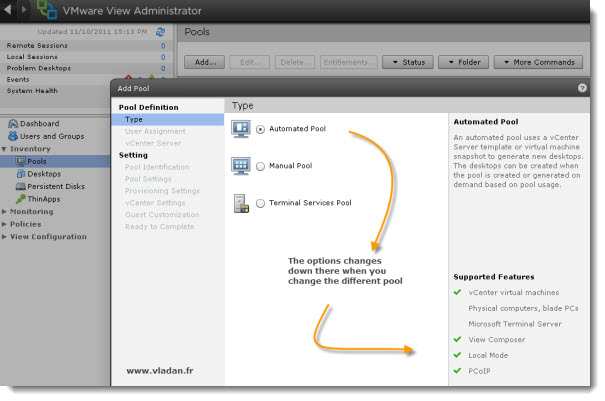Screen dimensions: 605x401
Task: Click the Users and Groups icon
Action: point(13,136)
